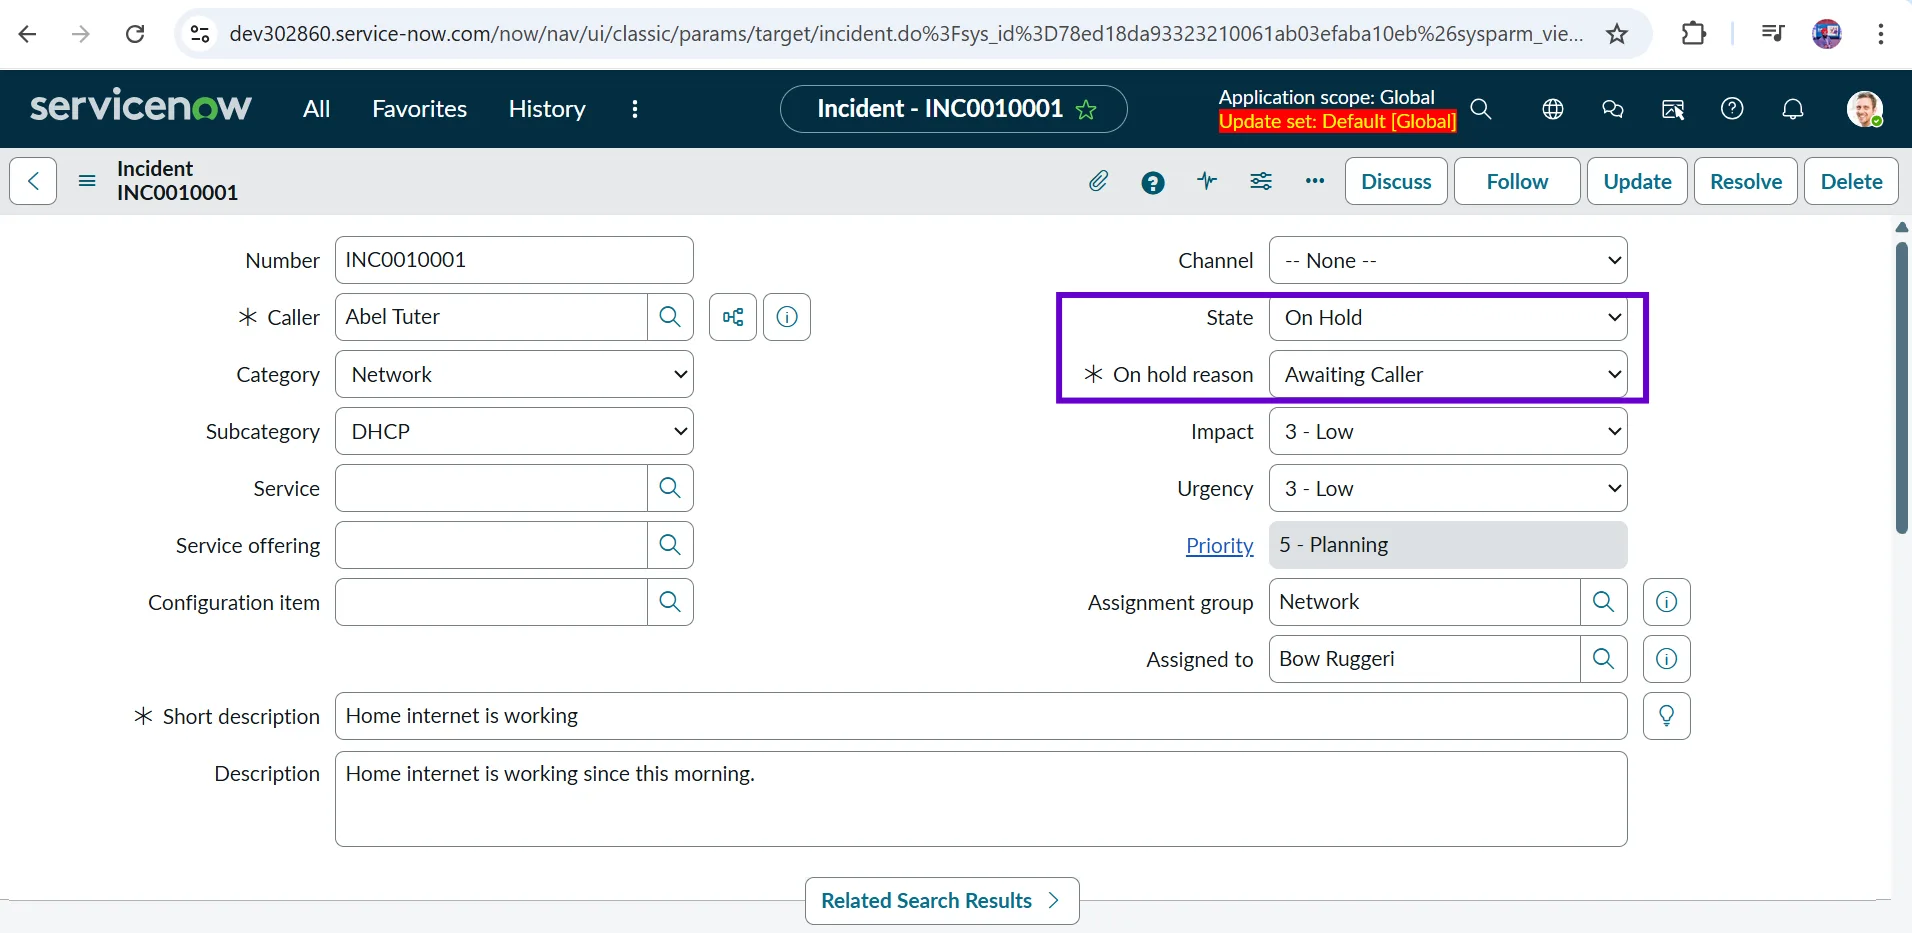Click the Follow button
1912x933 pixels.
click(x=1516, y=181)
